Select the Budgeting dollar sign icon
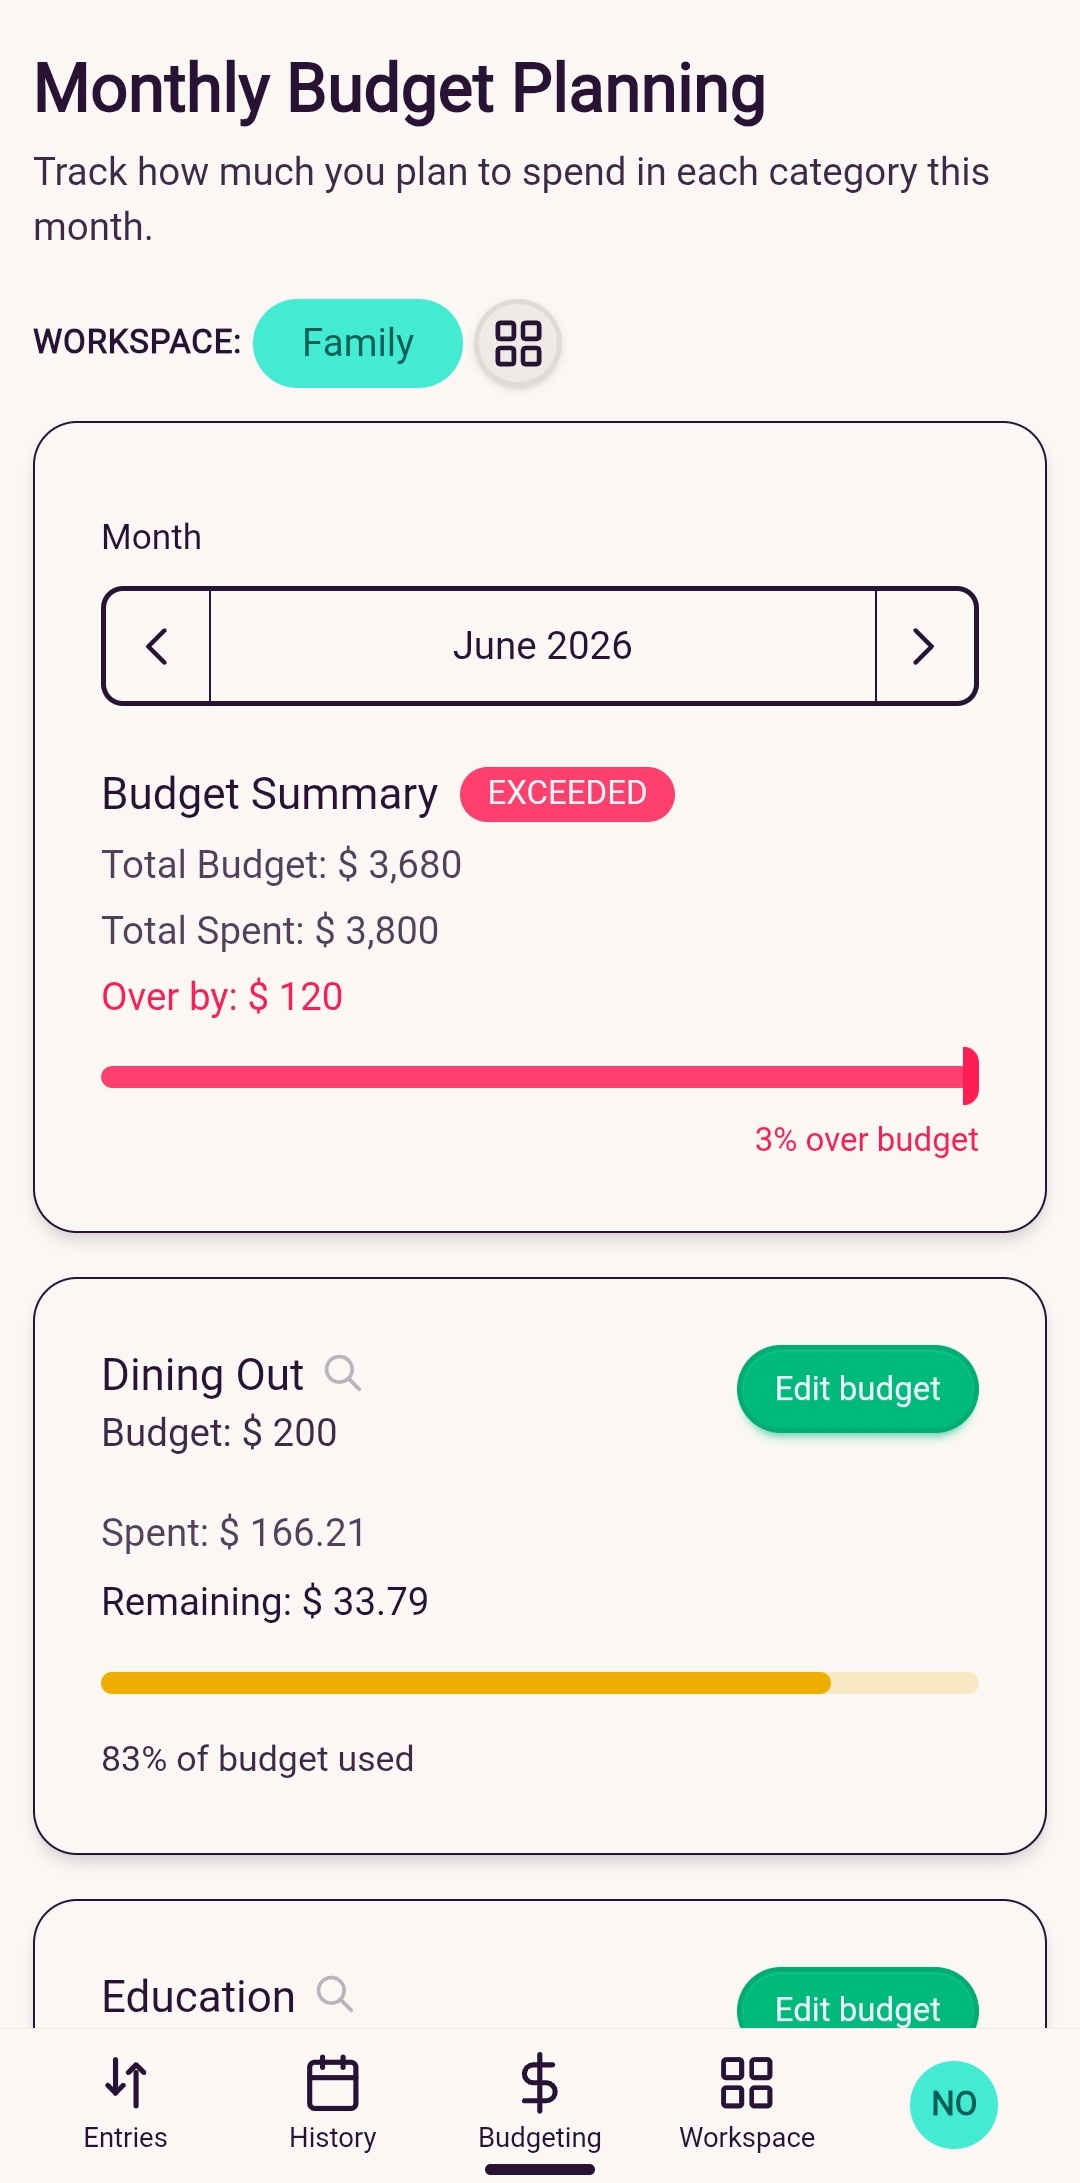Screen dimensions: 1080x2183 [x=540, y=2082]
